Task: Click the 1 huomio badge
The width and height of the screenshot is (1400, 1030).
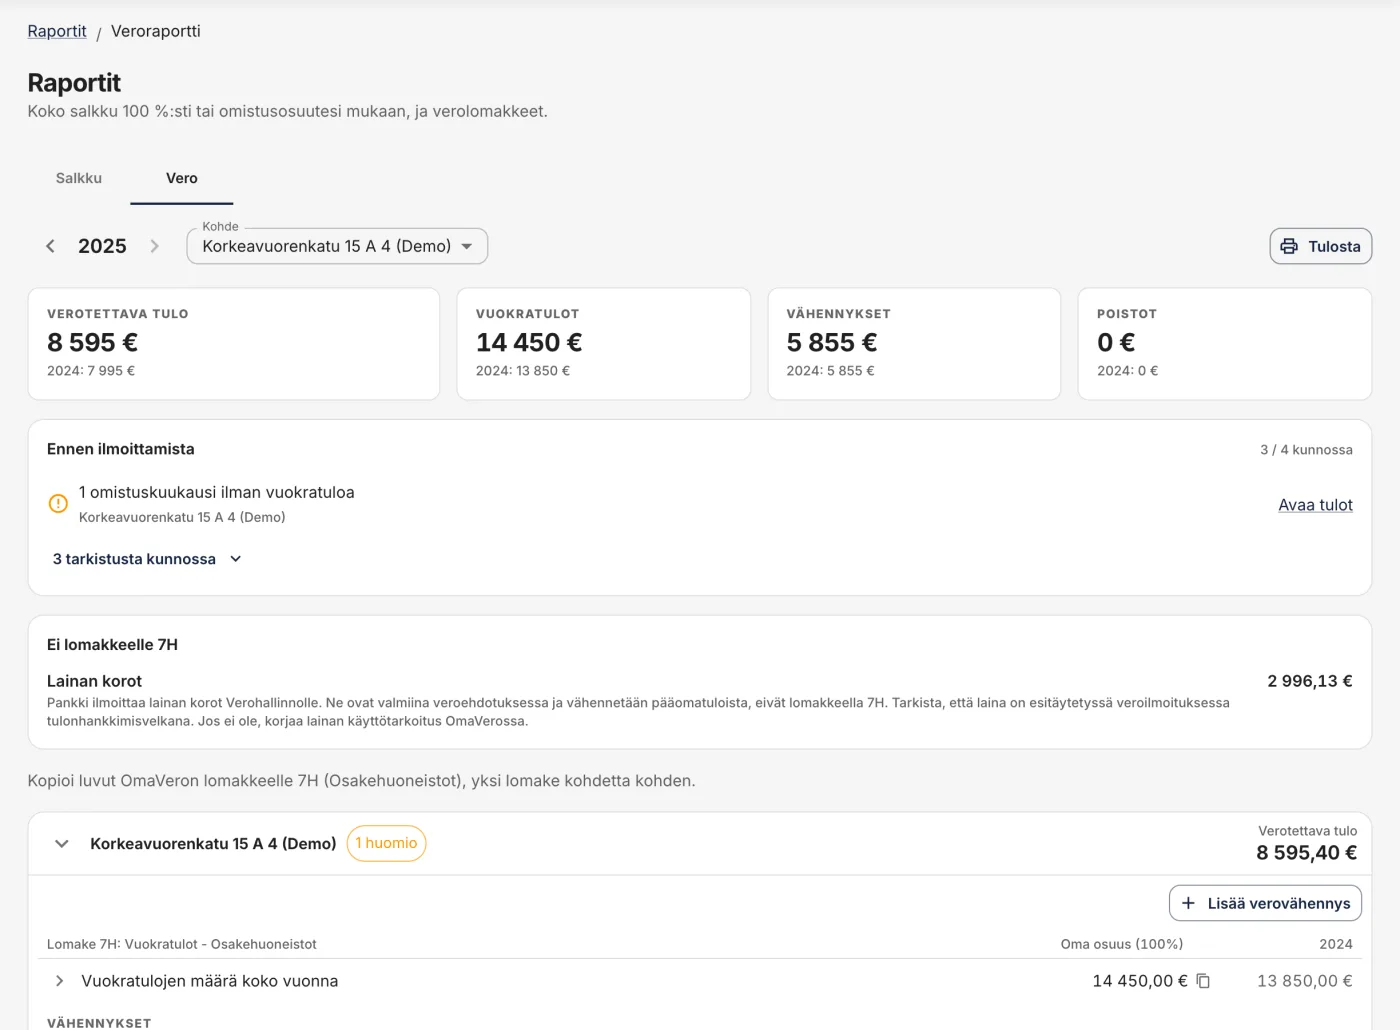Action: pos(386,843)
